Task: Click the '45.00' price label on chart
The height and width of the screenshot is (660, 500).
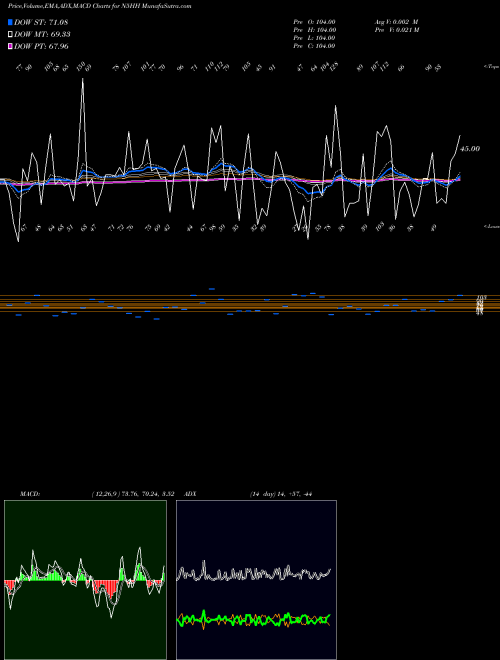Action: pyautogui.click(x=470, y=149)
